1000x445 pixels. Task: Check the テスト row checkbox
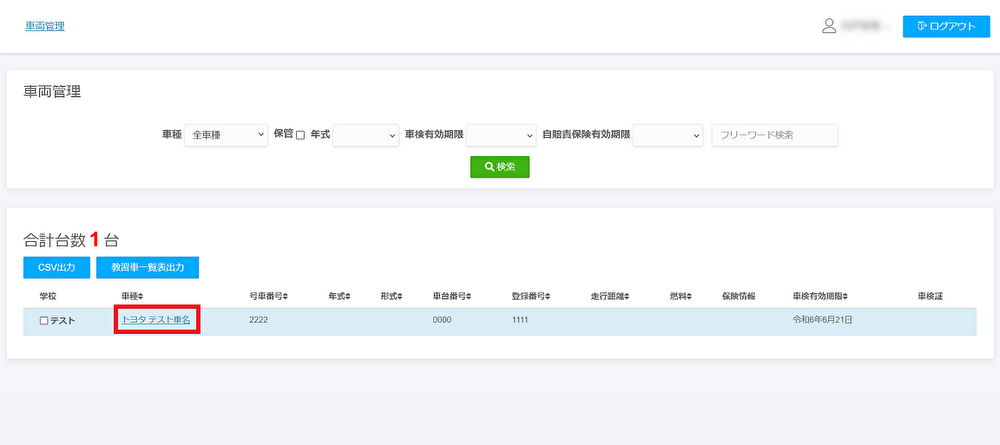click(43, 321)
